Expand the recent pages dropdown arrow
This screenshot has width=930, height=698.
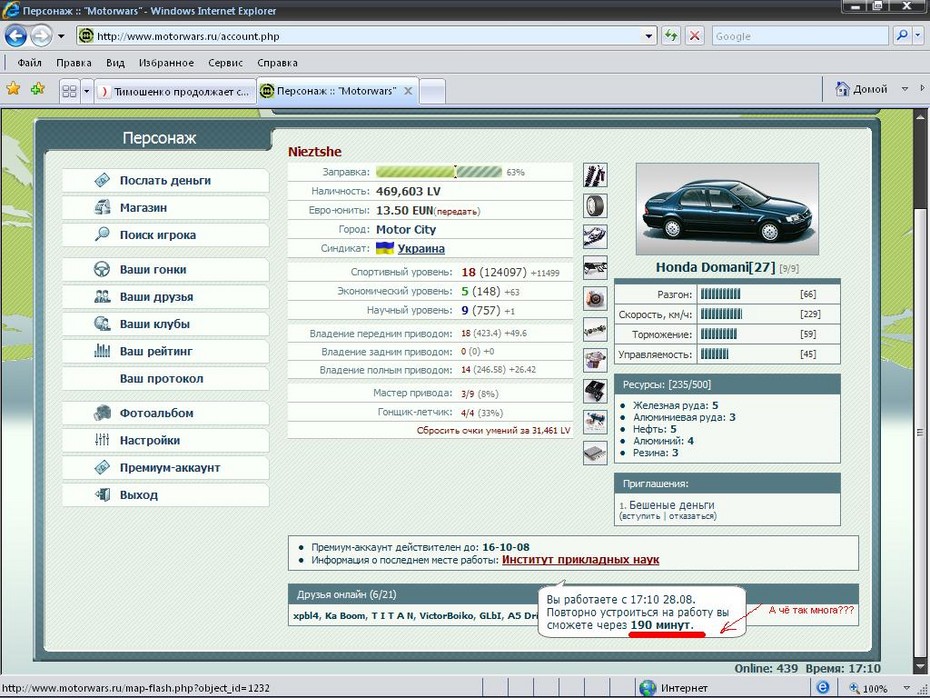point(61,36)
